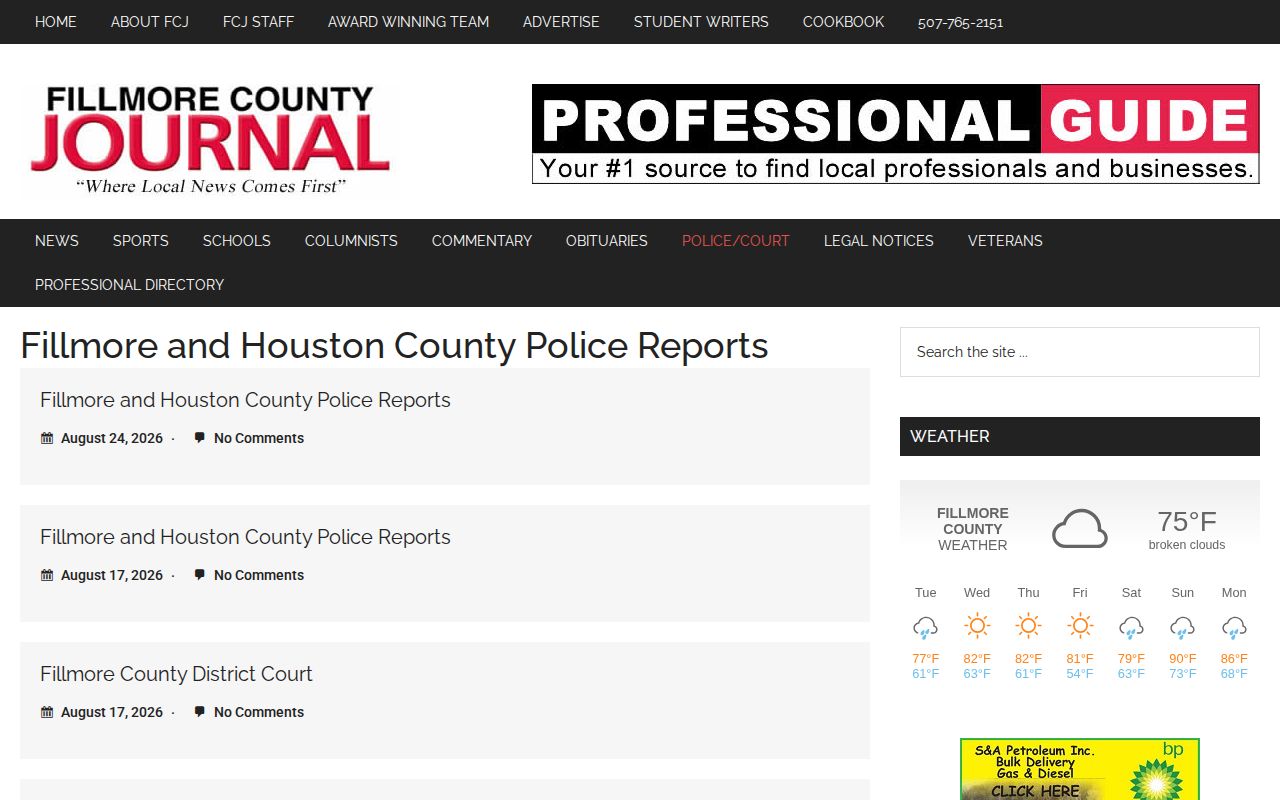Focus the Search the site field
Viewport: 1280px width, 800px height.
pos(1080,352)
